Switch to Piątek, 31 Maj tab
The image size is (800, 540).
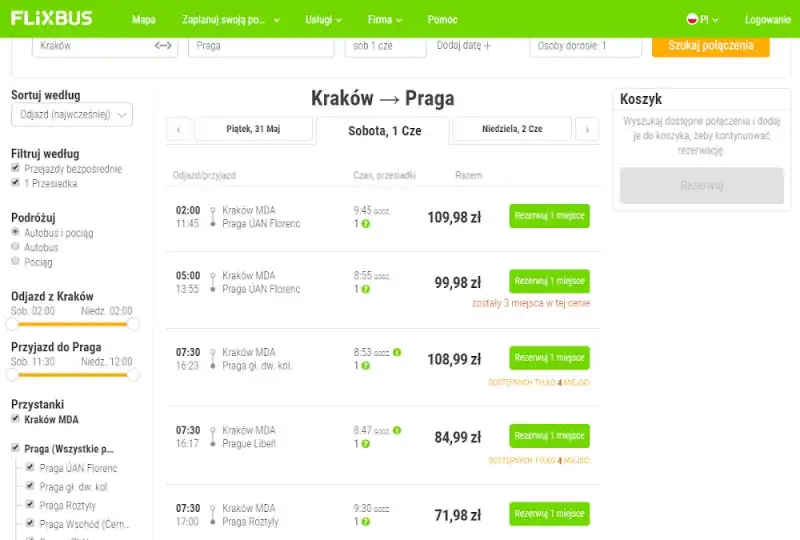(253, 129)
